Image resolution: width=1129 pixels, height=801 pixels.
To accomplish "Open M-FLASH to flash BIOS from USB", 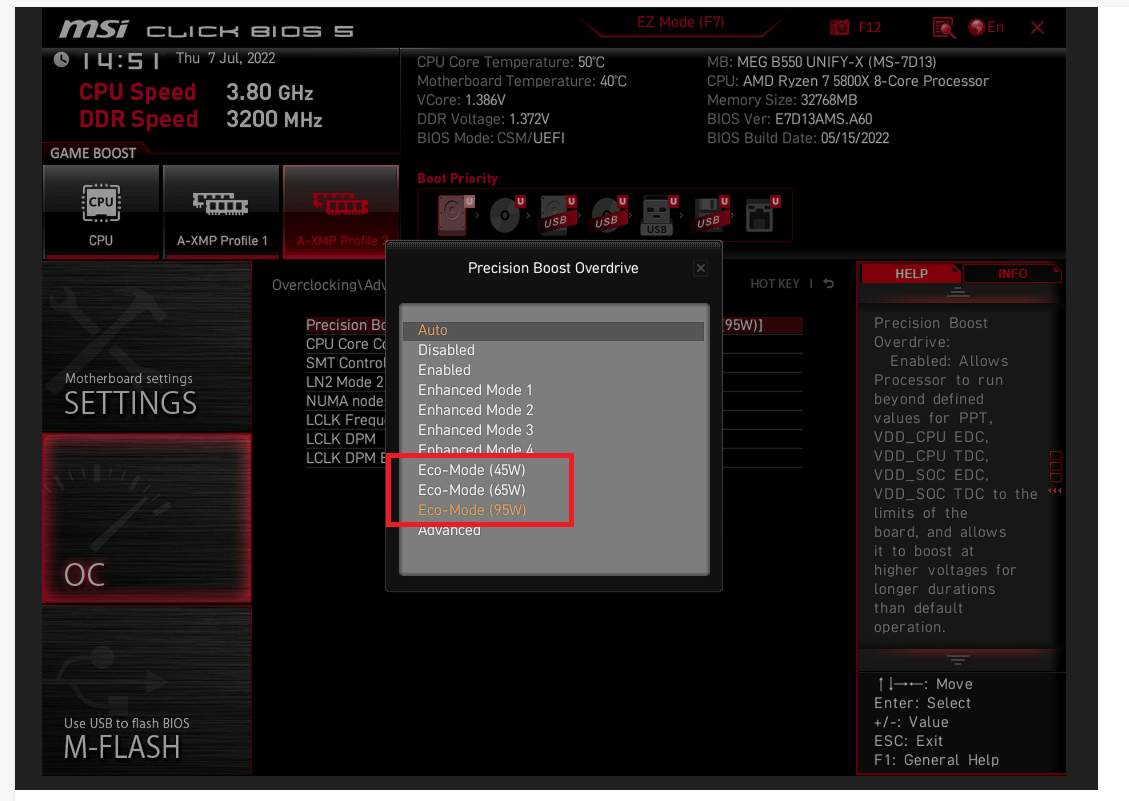I will [x=147, y=690].
